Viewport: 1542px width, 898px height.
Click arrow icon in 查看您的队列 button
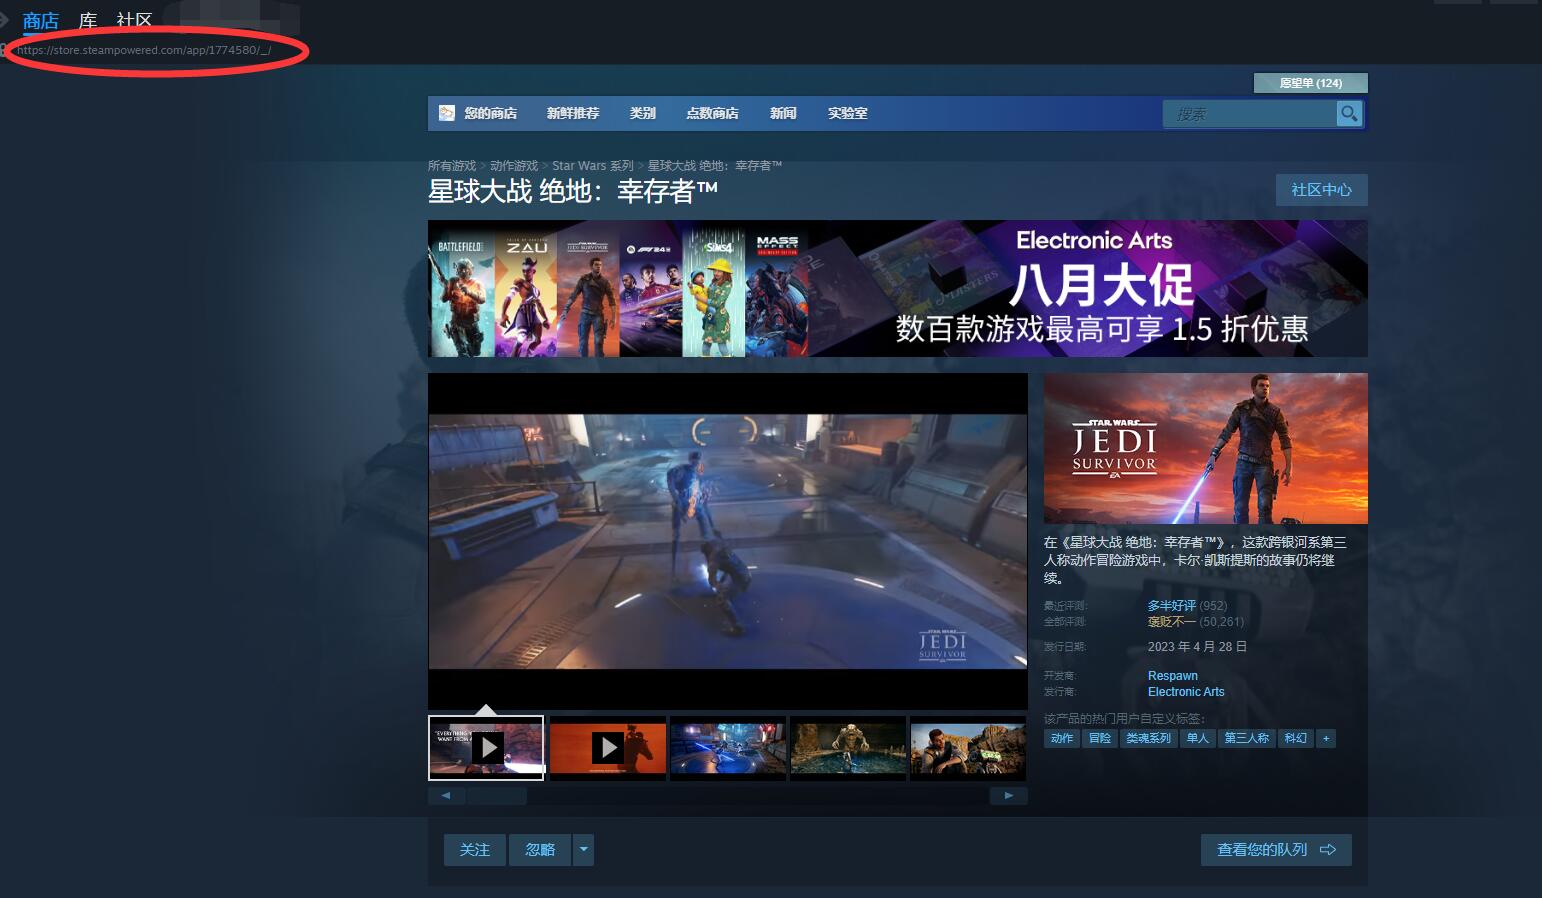click(x=1328, y=850)
